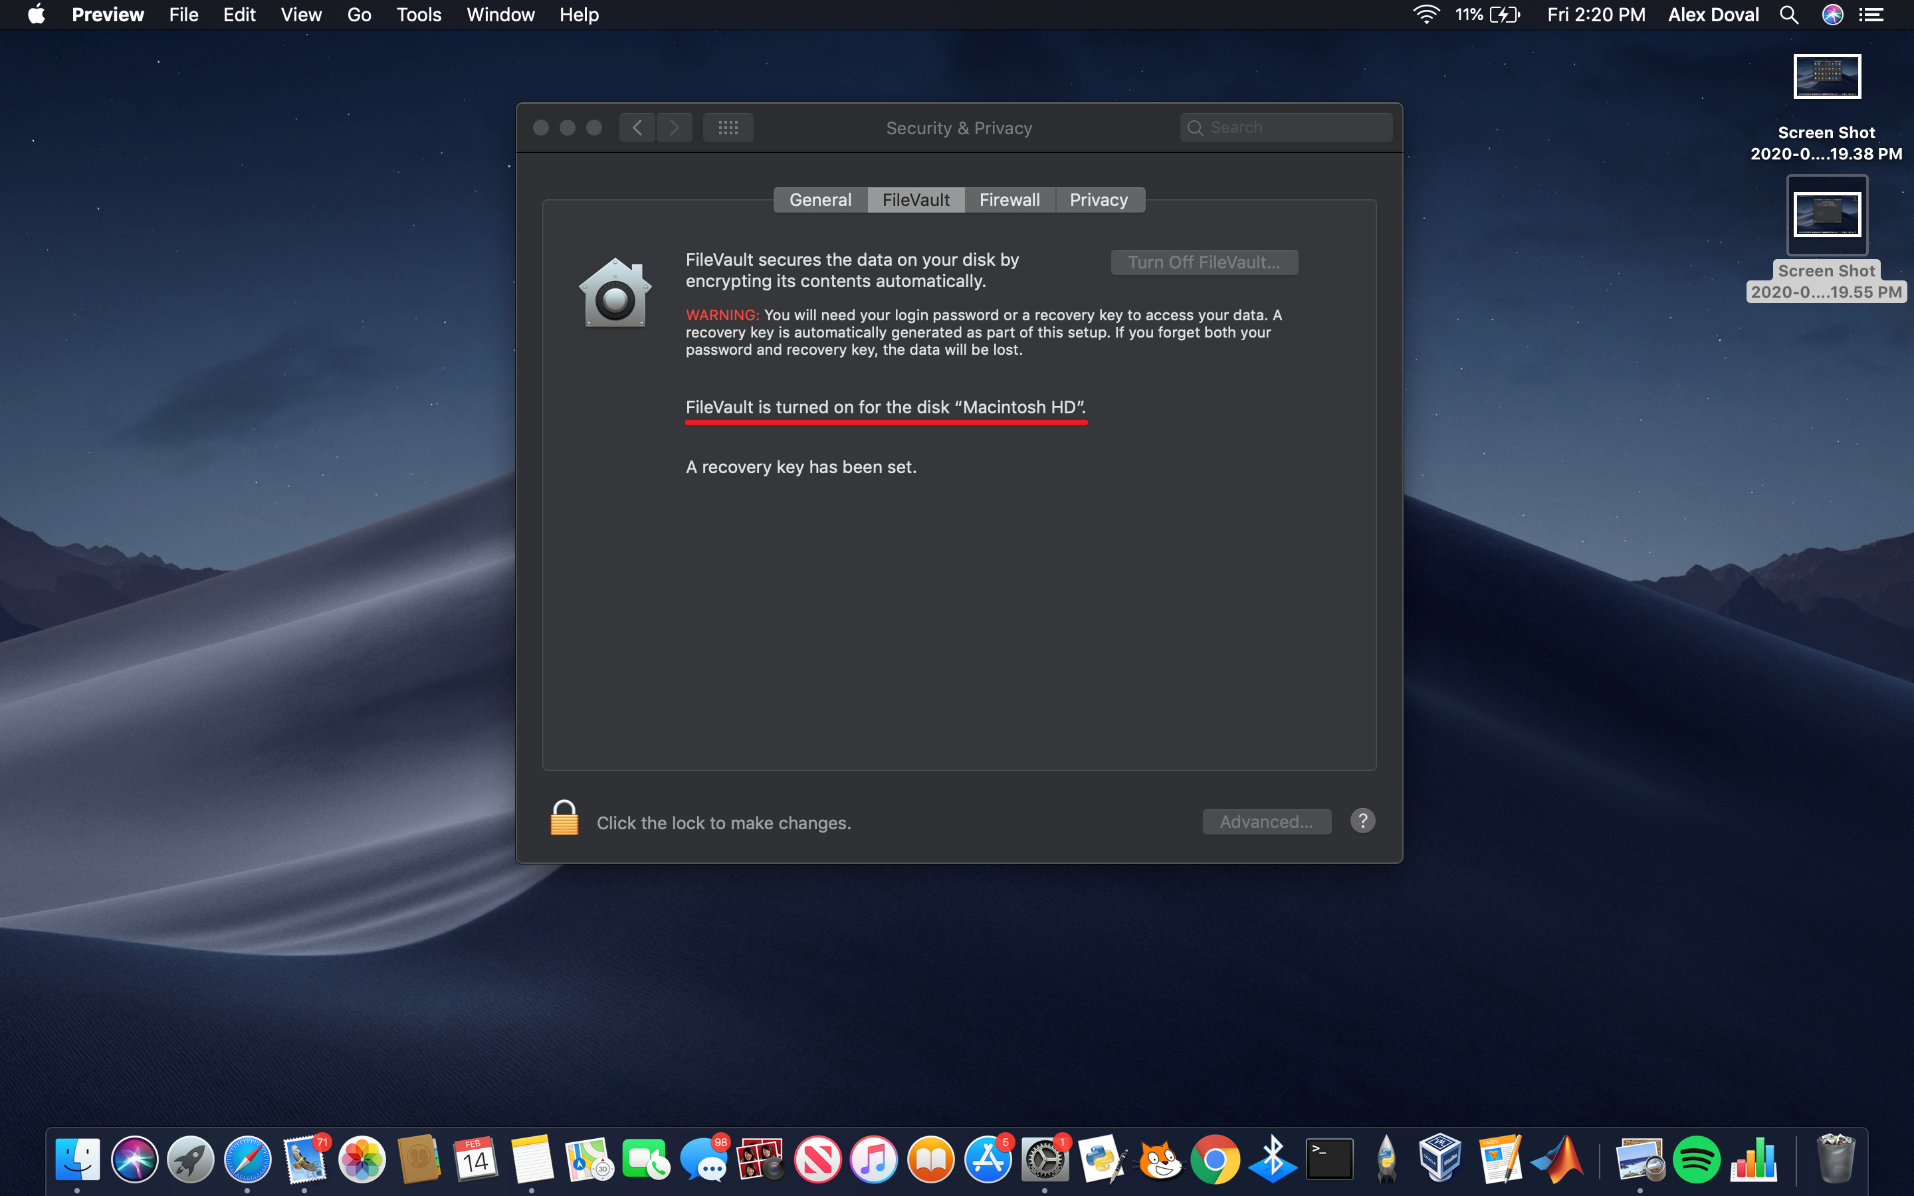Switch to the General tab
Screen dimensions: 1914x1196
click(820, 200)
